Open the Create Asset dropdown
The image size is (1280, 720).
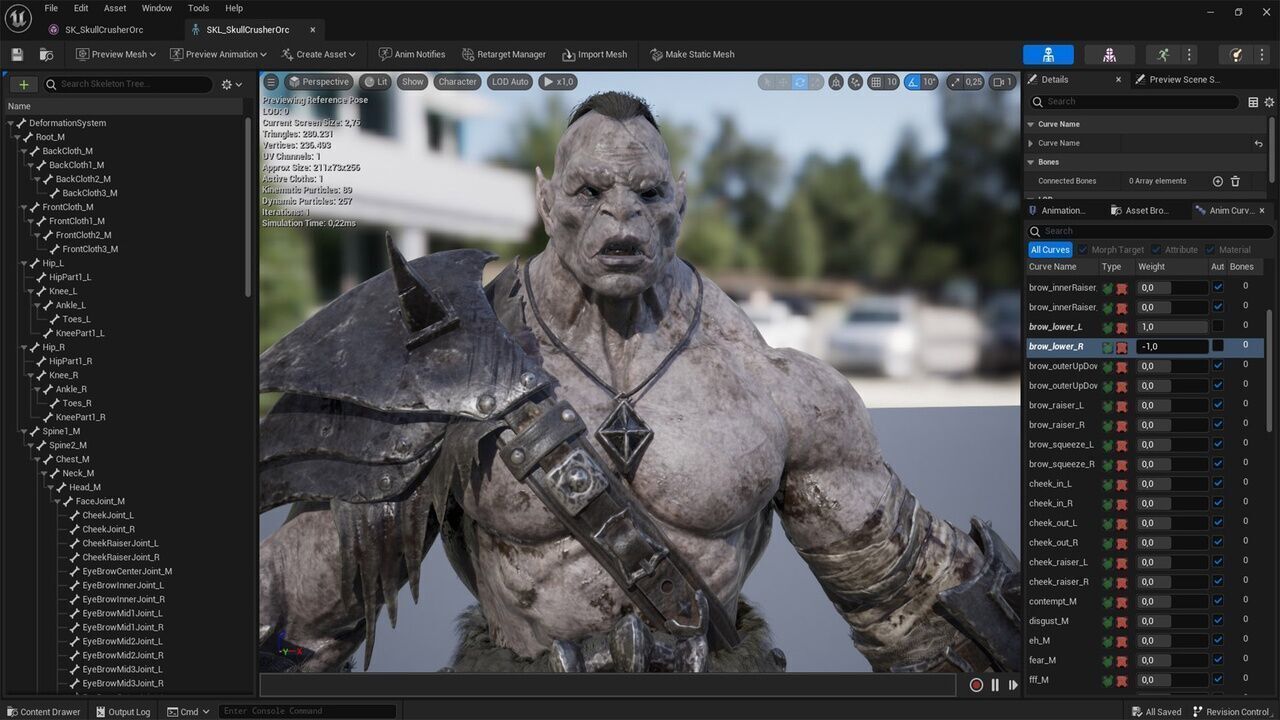(x=319, y=54)
